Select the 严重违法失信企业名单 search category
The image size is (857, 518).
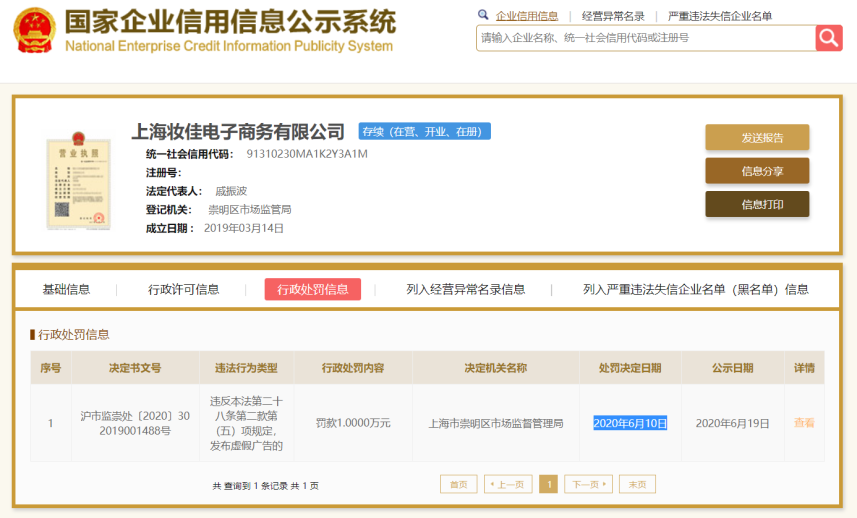tap(720, 16)
